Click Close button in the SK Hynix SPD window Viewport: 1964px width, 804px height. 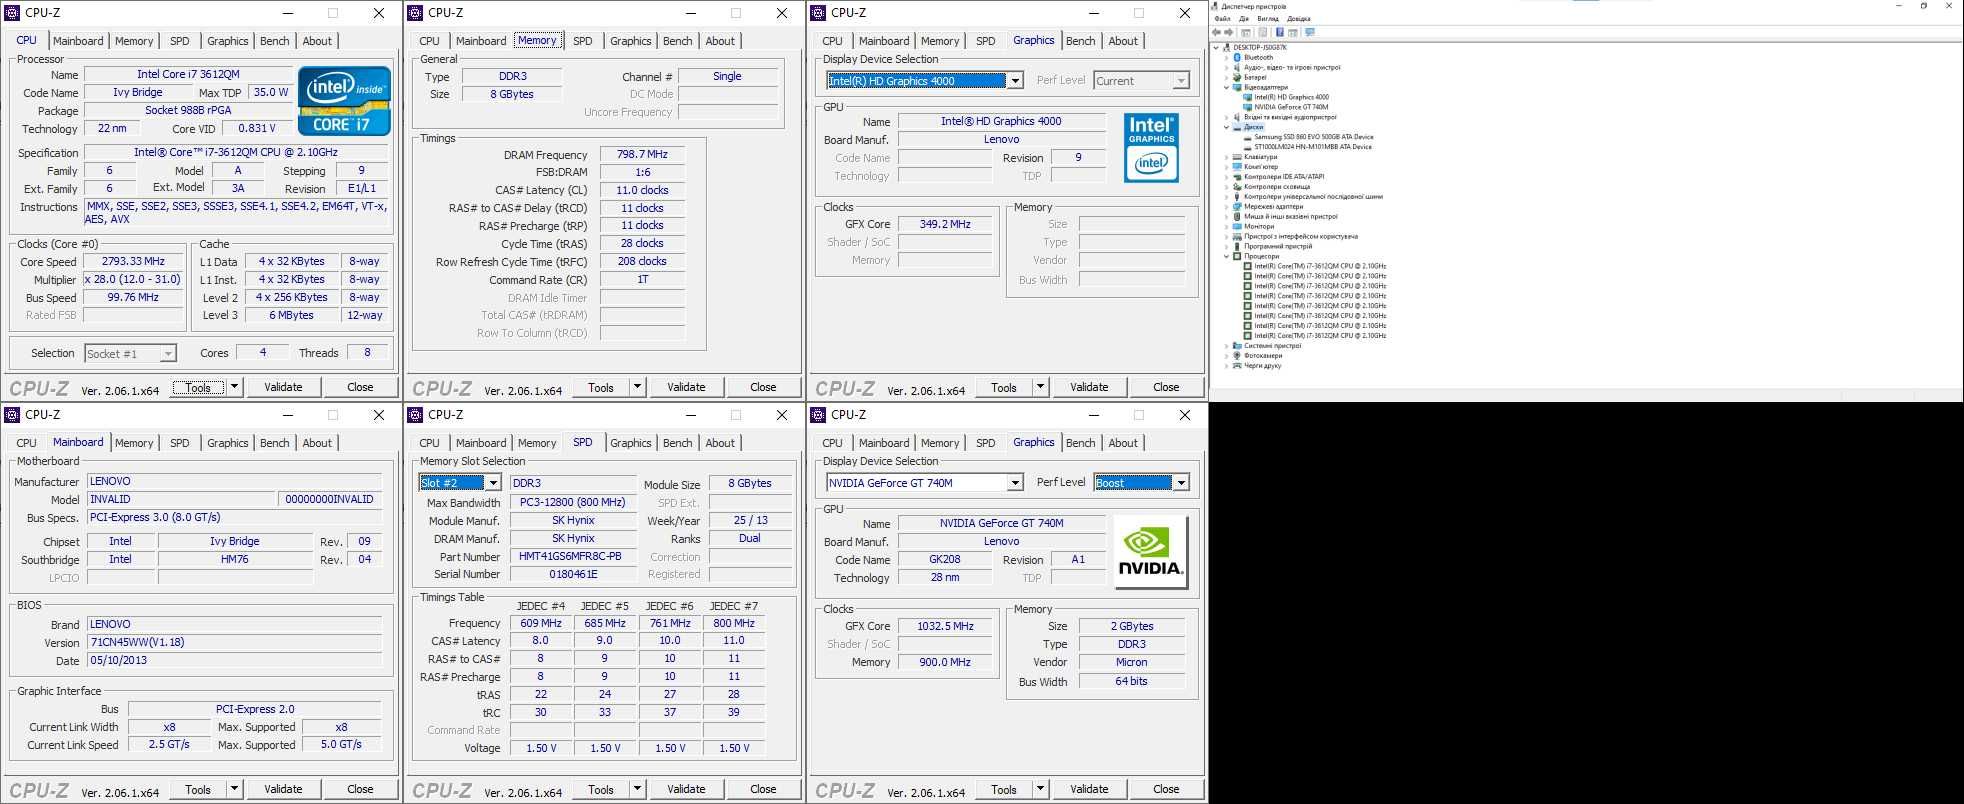pos(763,789)
